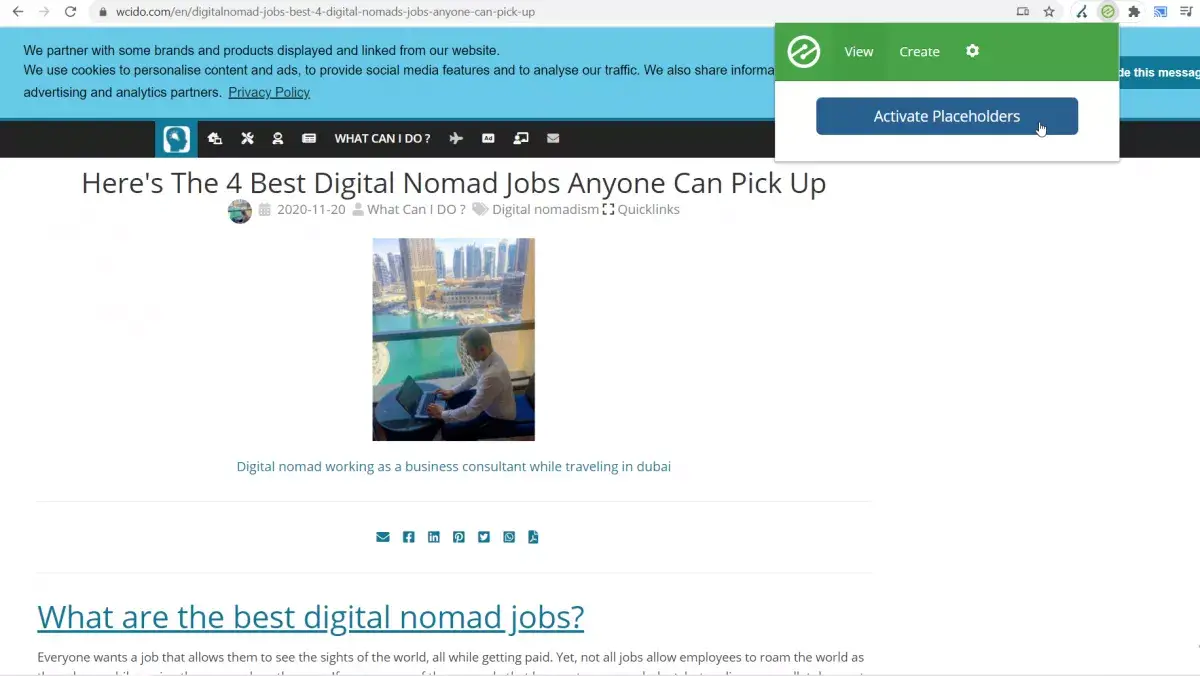Click the Activate Placeholders button
1200x676 pixels.
(x=946, y=116)
